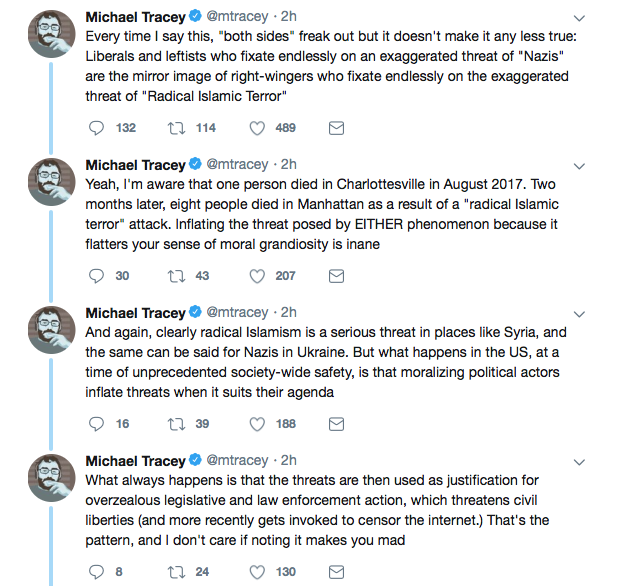Expand the first tweet's options chevron
The height and width of the screenshot is (586, 626).
tap(579, 19)
